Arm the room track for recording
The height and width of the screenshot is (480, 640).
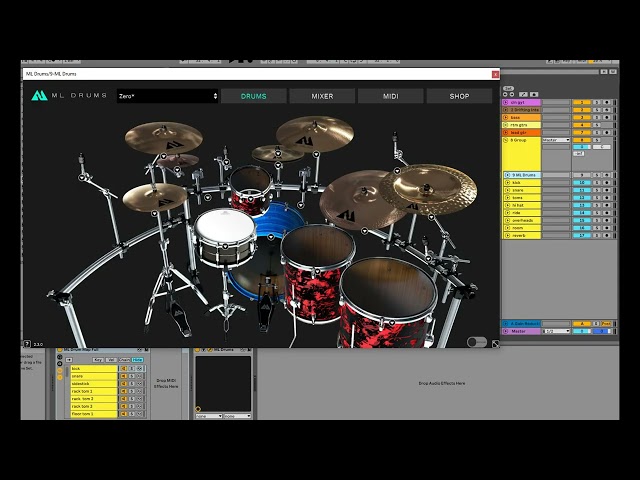607,228
